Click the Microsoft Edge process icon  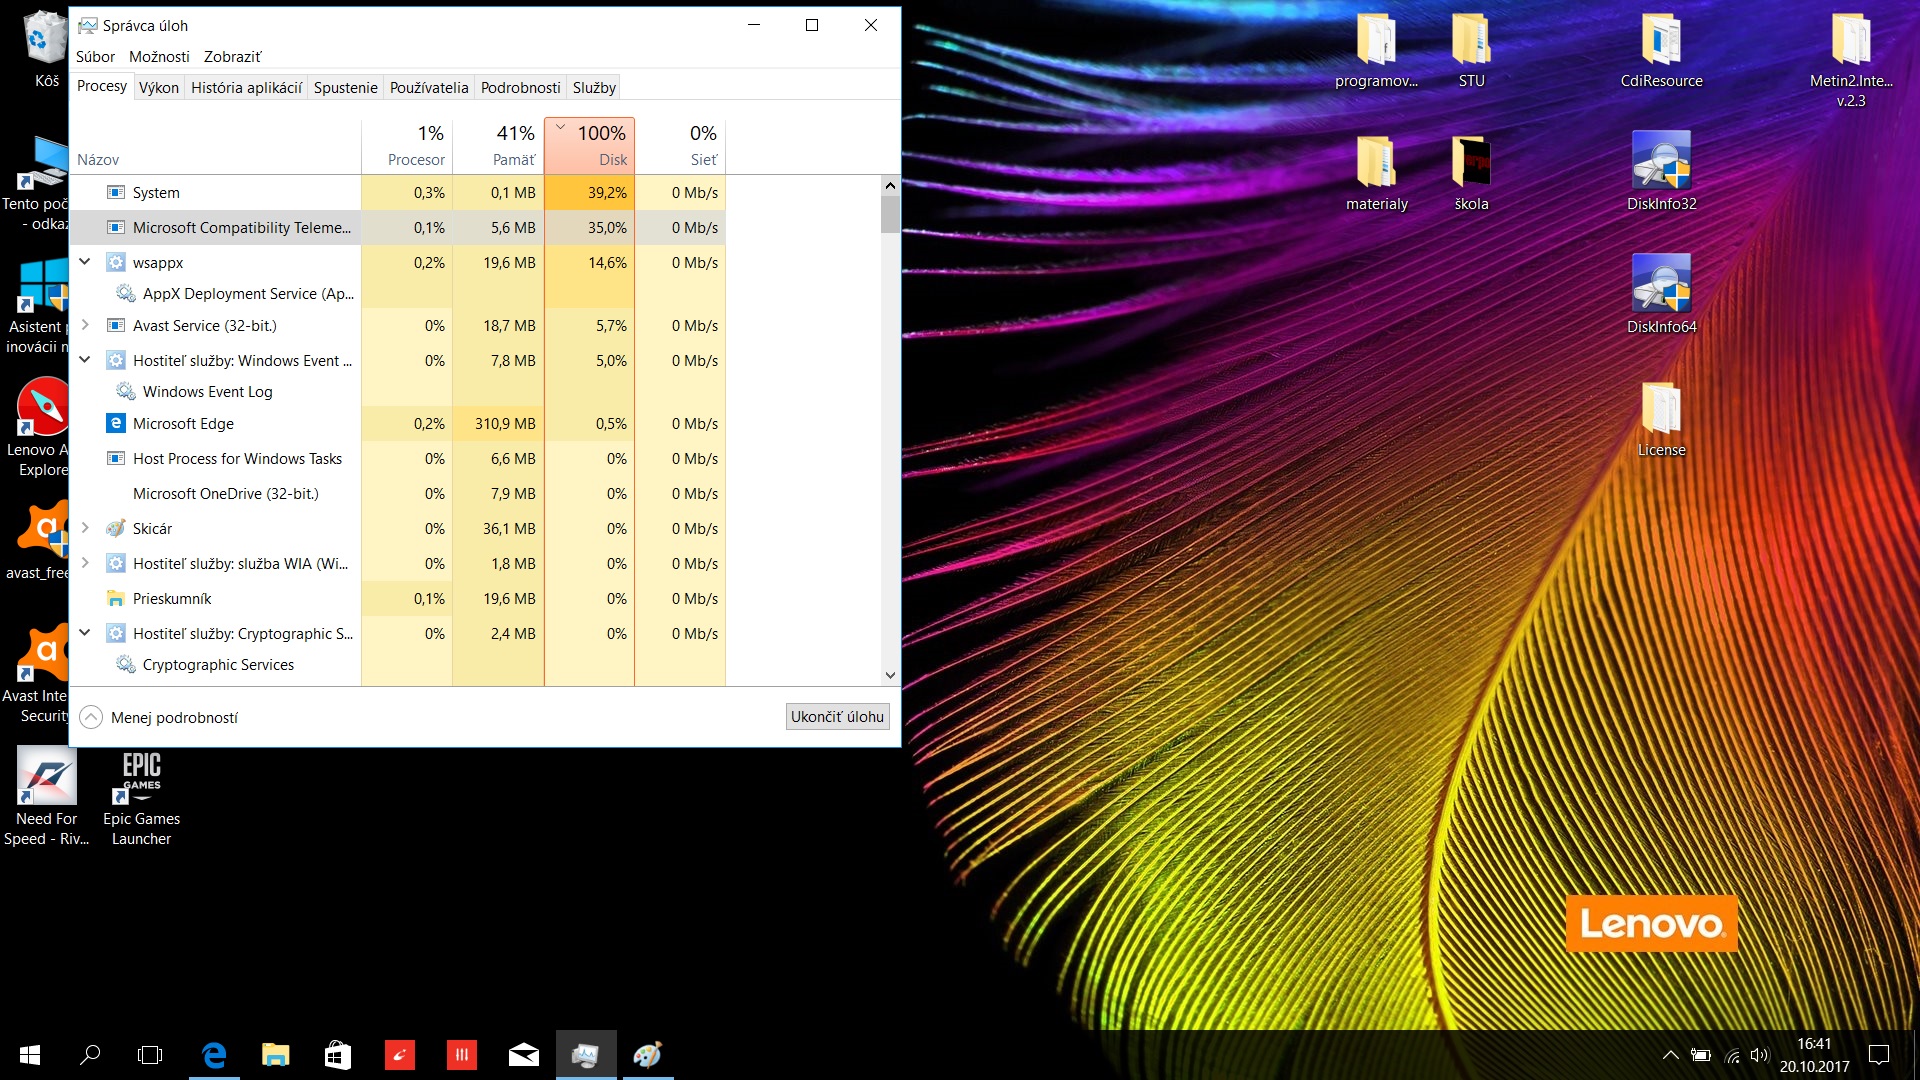(116, 423)
